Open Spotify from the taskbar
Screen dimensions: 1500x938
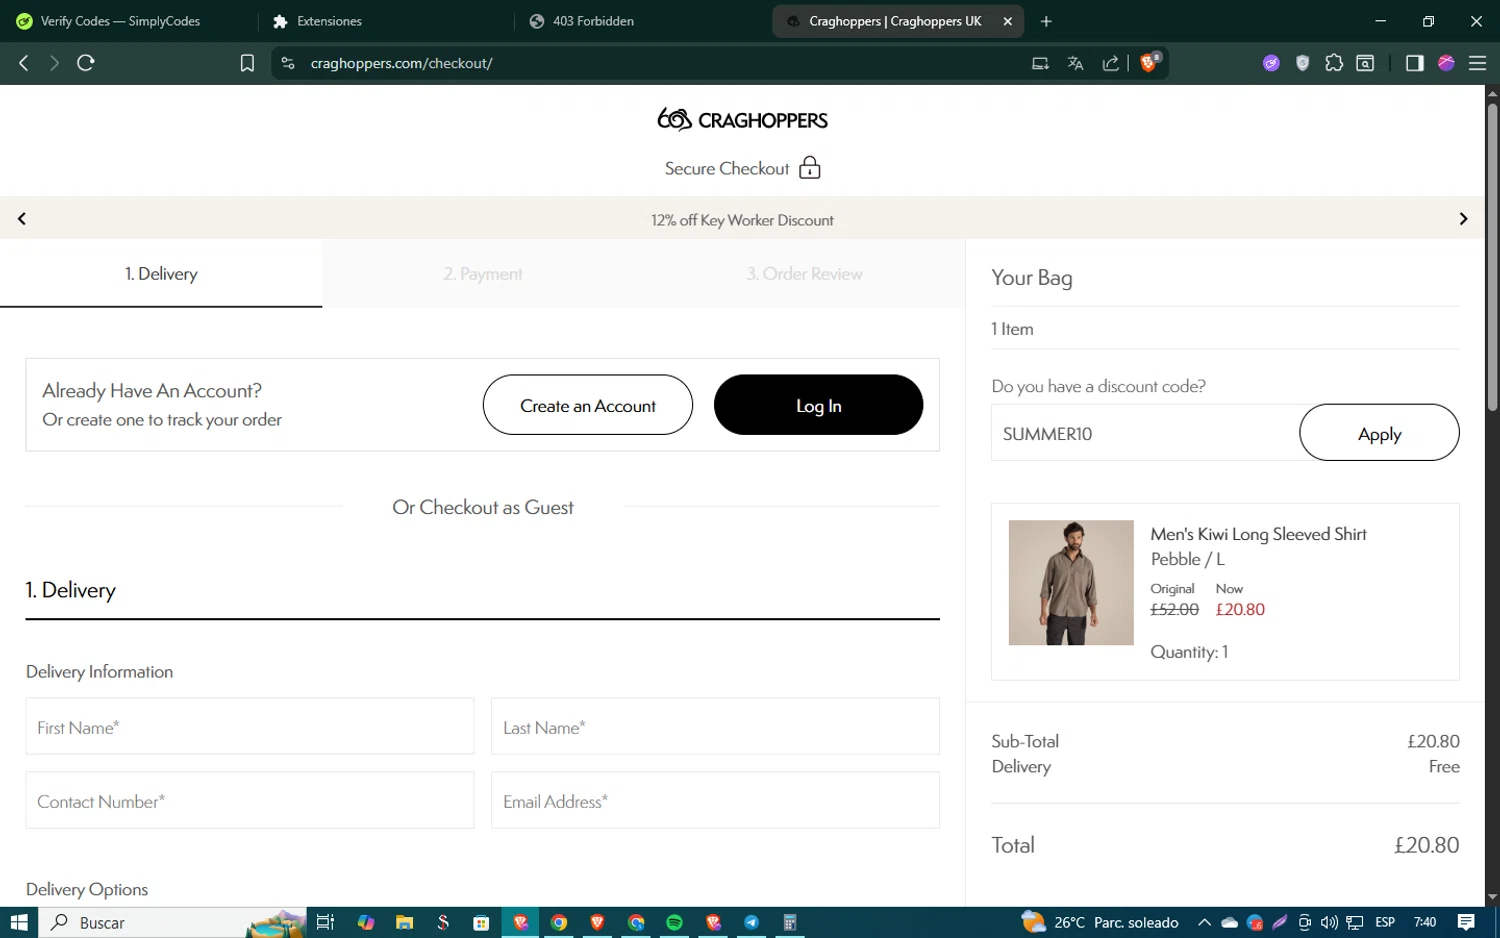point(674,922)
